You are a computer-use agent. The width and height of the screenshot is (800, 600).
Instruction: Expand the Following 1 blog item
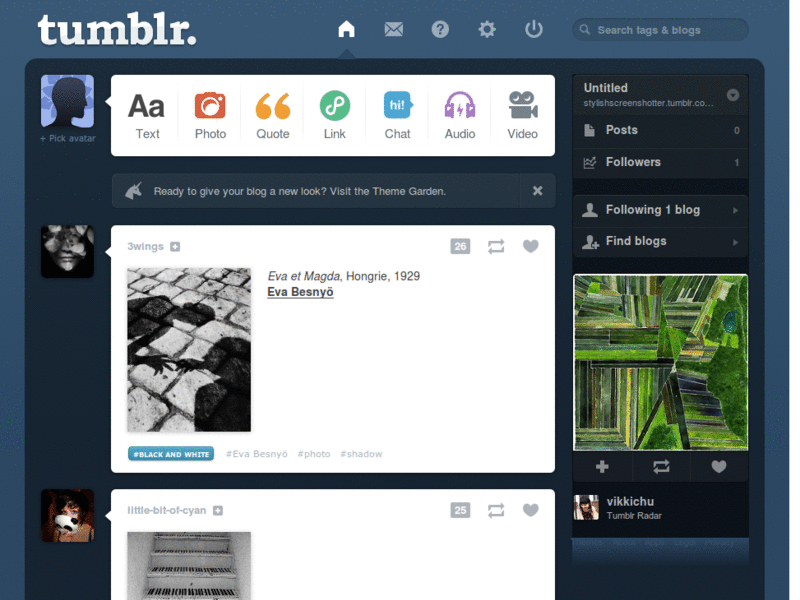point(661,210)
